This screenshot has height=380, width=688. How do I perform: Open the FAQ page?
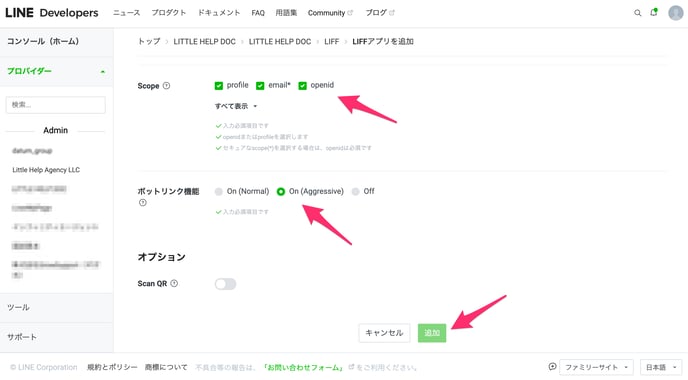tap(258, 13)
